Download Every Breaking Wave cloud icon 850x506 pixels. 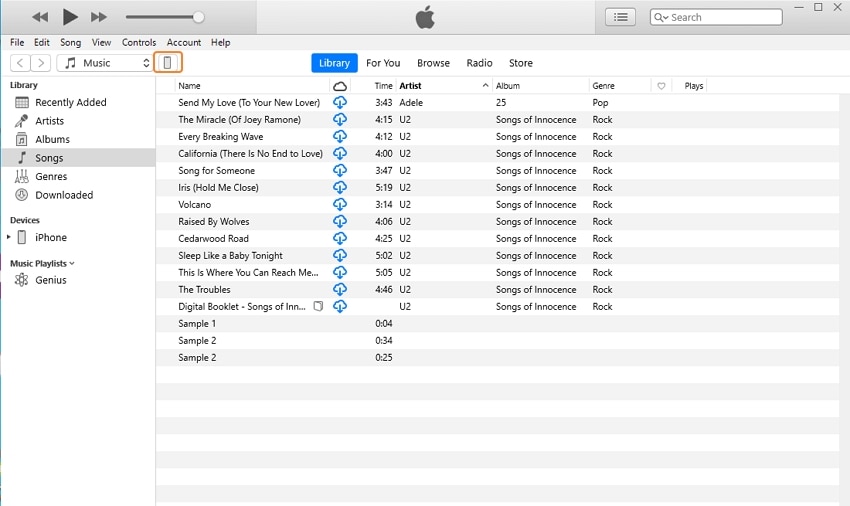point(340,136)
